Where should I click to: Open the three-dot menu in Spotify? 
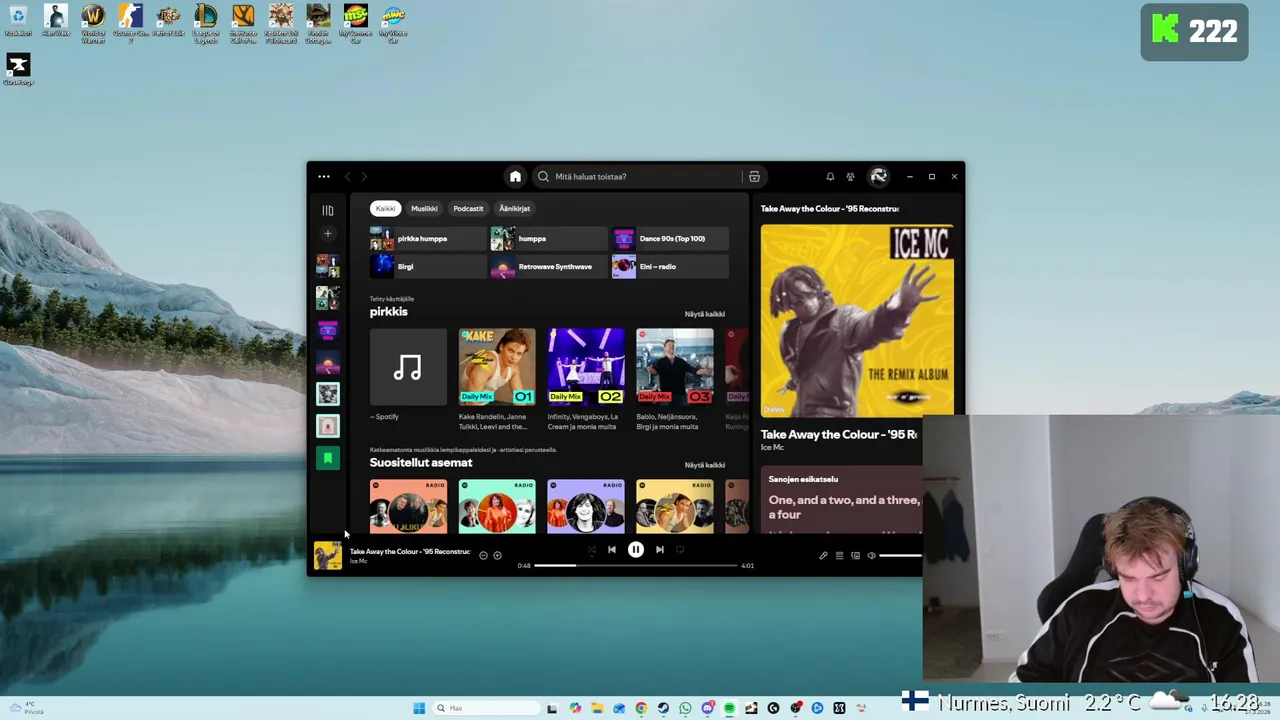coord(324,177)
